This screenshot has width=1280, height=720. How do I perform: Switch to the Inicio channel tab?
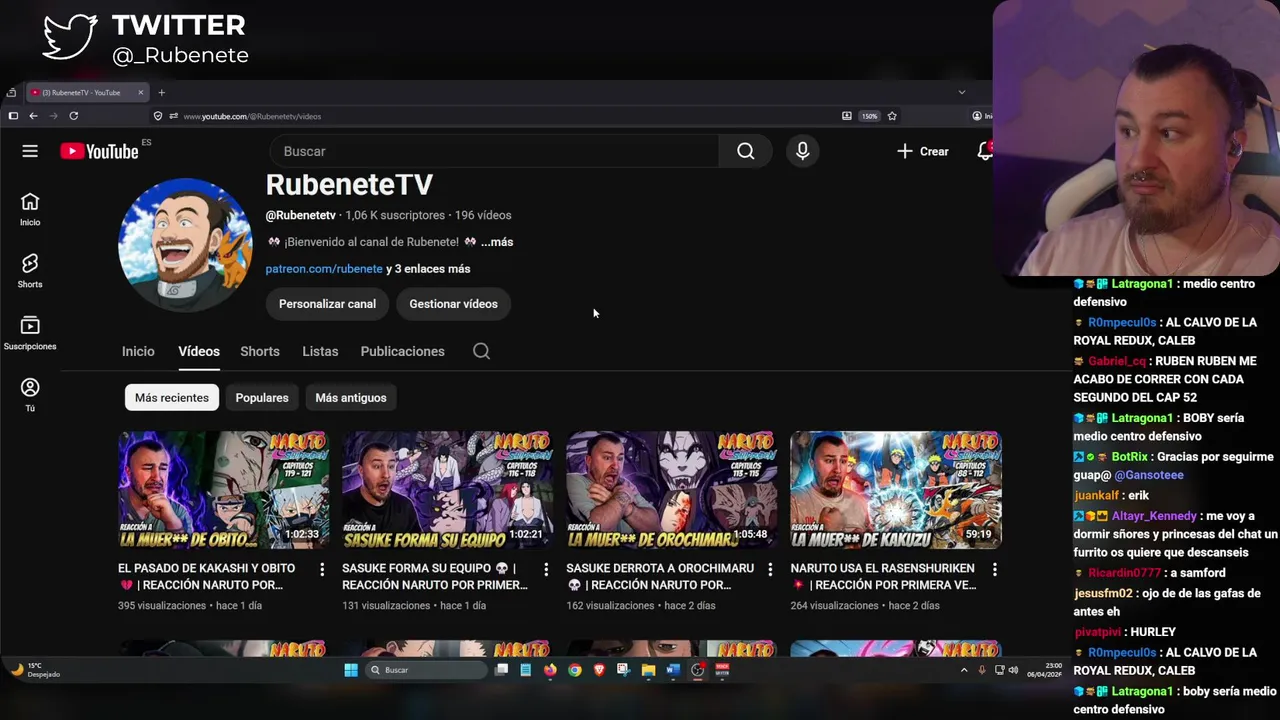click(x=138, y=351)
